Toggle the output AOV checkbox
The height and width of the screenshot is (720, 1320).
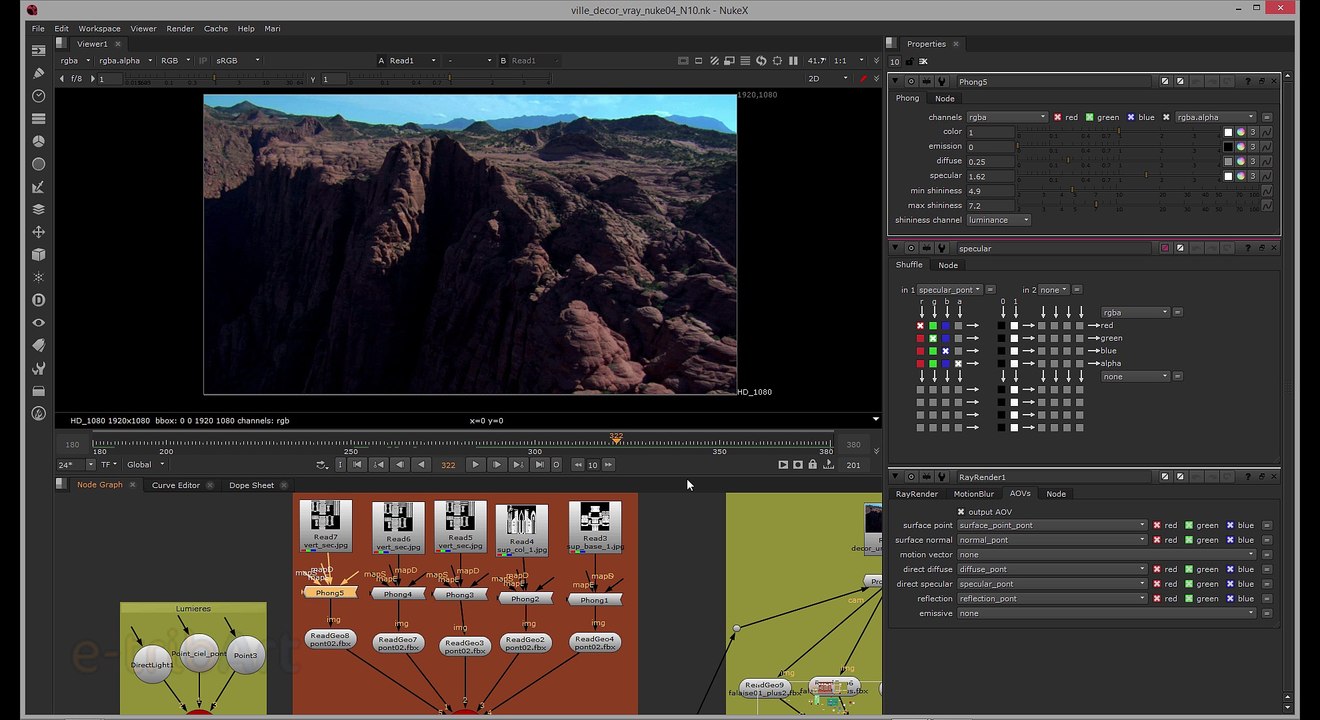961,512
